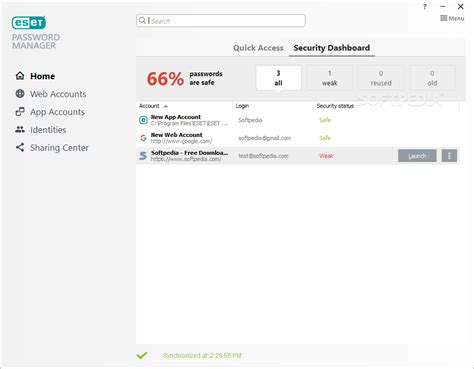The width and height of the screenshot is (474, 369).
Task: Go to Web Accounts
Action: (x=58, y=94)
